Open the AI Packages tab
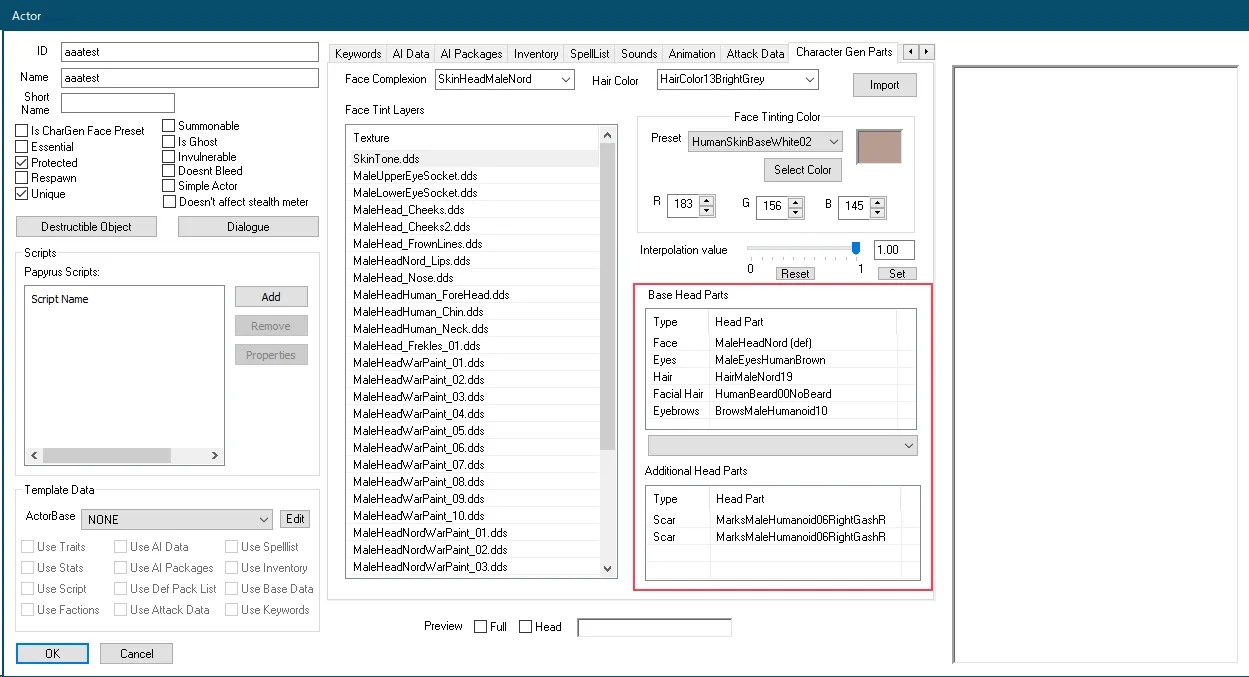 (472, 54)
